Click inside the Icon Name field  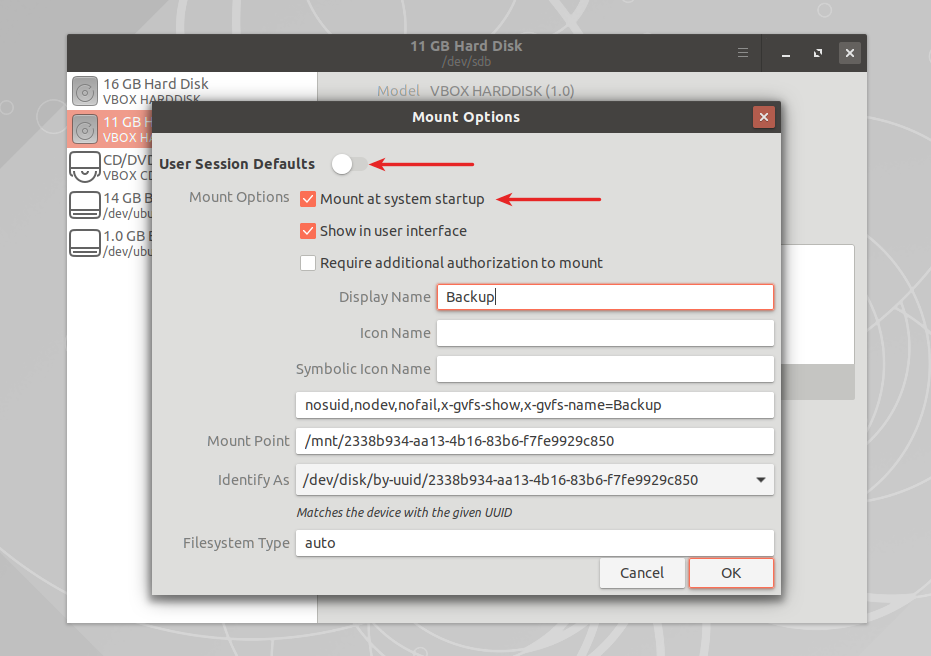(604, 332)
